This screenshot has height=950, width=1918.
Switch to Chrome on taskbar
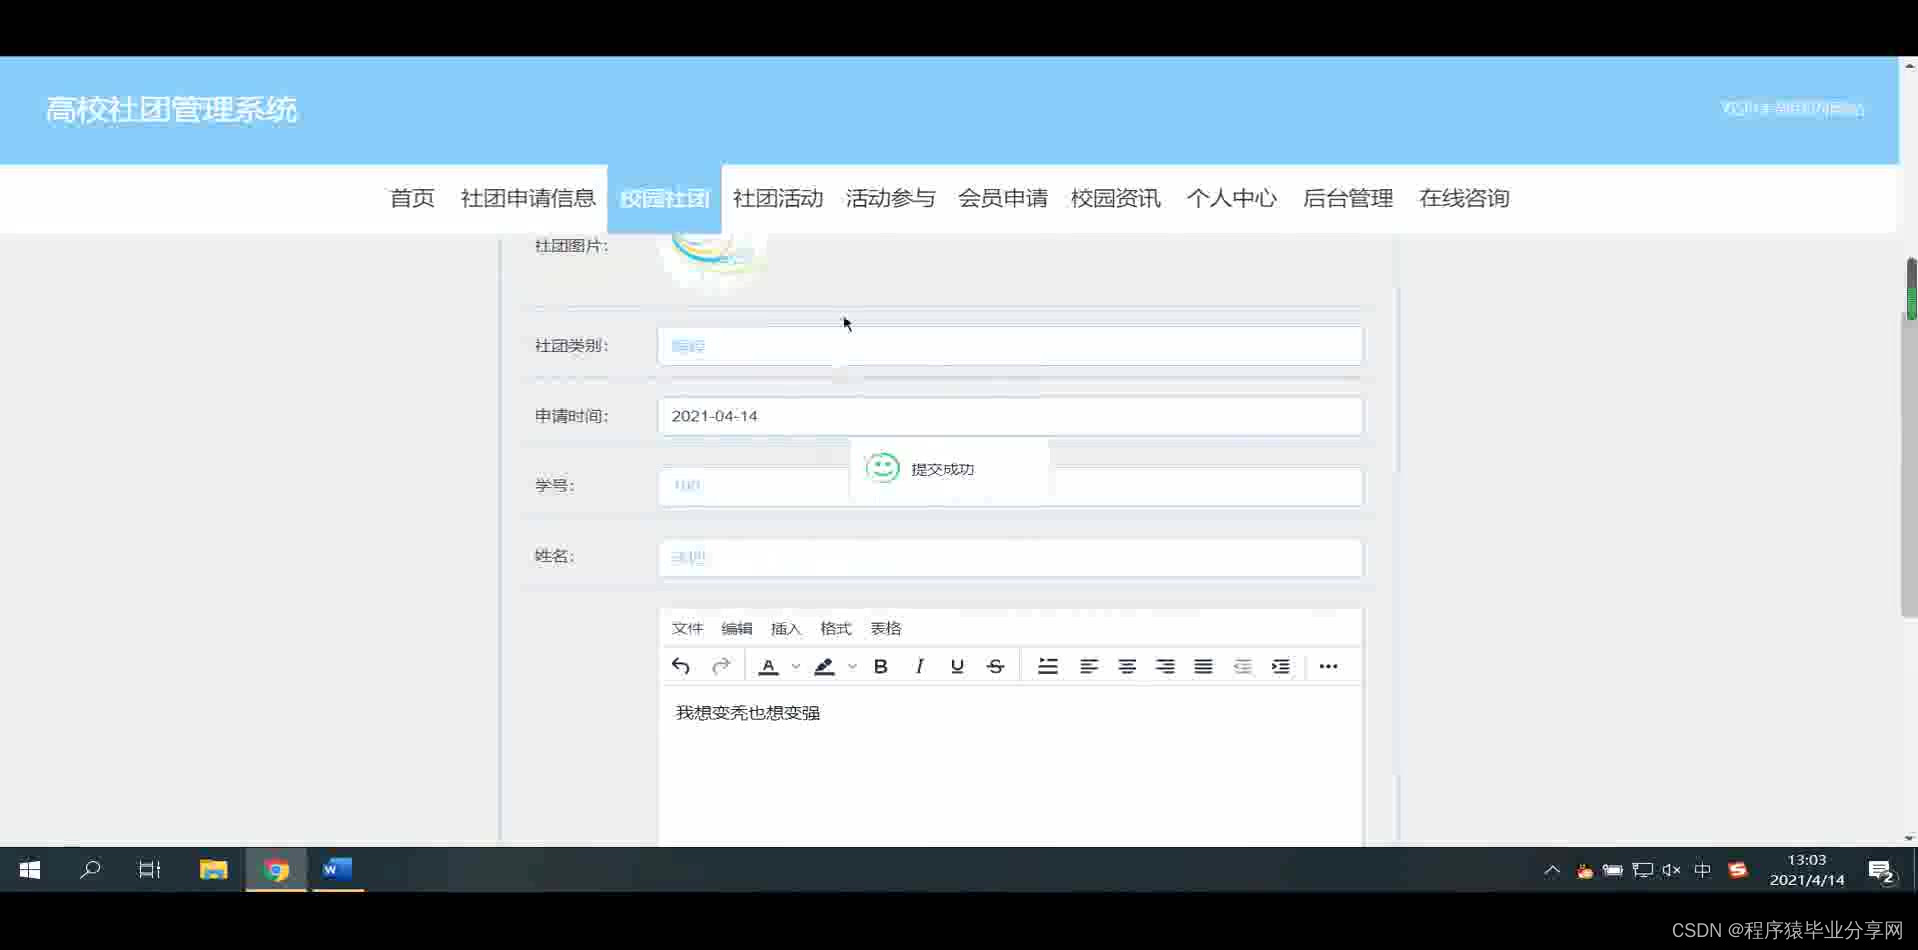pyautogui.click(x=276, y=870)
